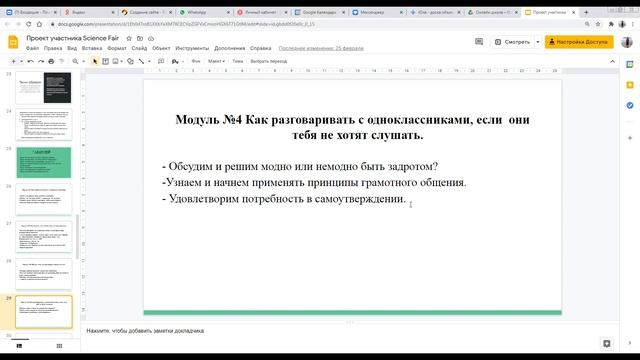Open the shape insertion tool
The image size is (640, 360).
pos(130,61)
